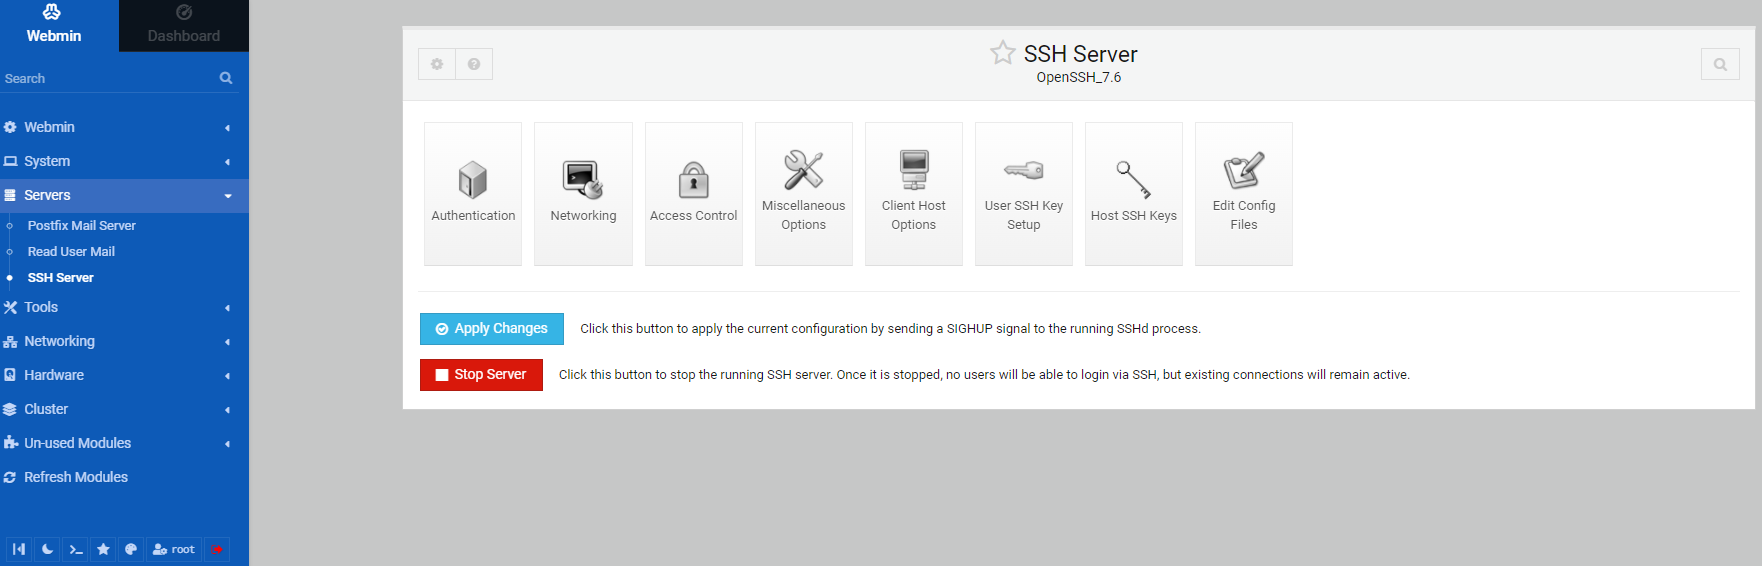This screenshot has width=1762, height=566.
Task: Open theme configuration via the palette icon
Action: [131, 549]
